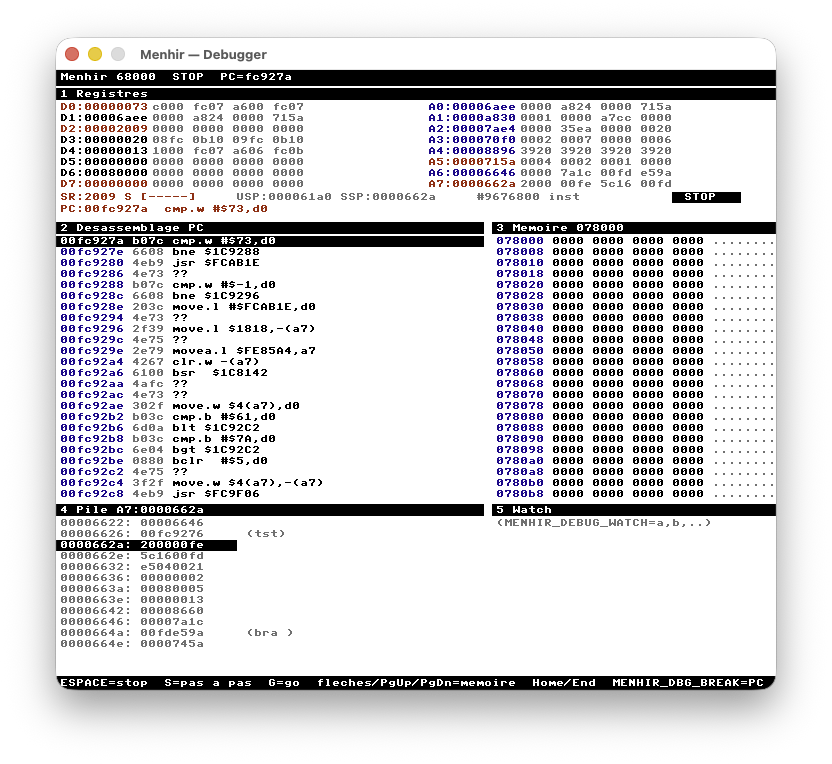The width and height of the screenshot is (832, 764).
Task: Click register D6:00080000 value
Action: coord(104,173)
